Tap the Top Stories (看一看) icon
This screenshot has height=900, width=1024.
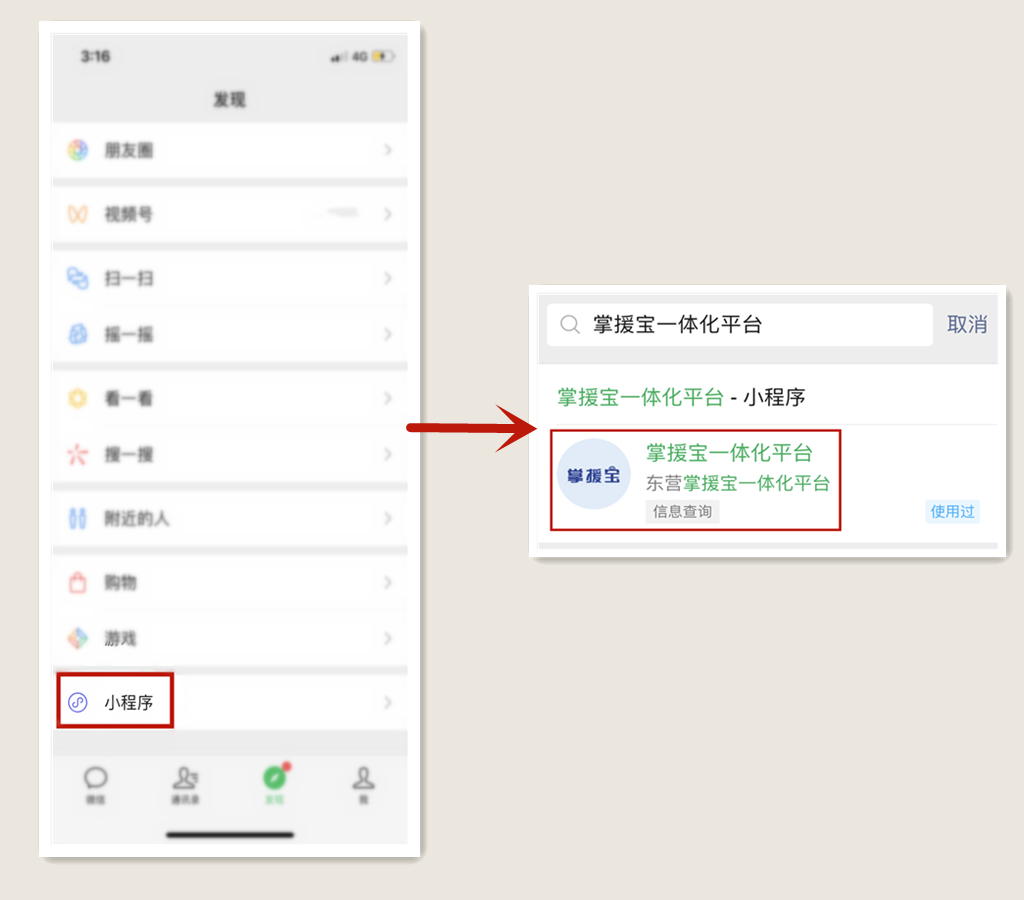point(78,398)
